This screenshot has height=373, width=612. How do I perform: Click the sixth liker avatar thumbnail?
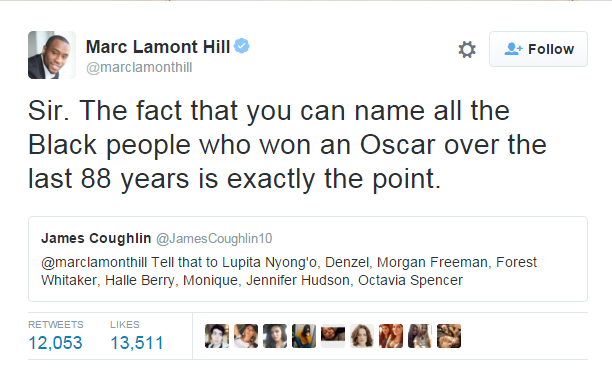pos(362,336)
